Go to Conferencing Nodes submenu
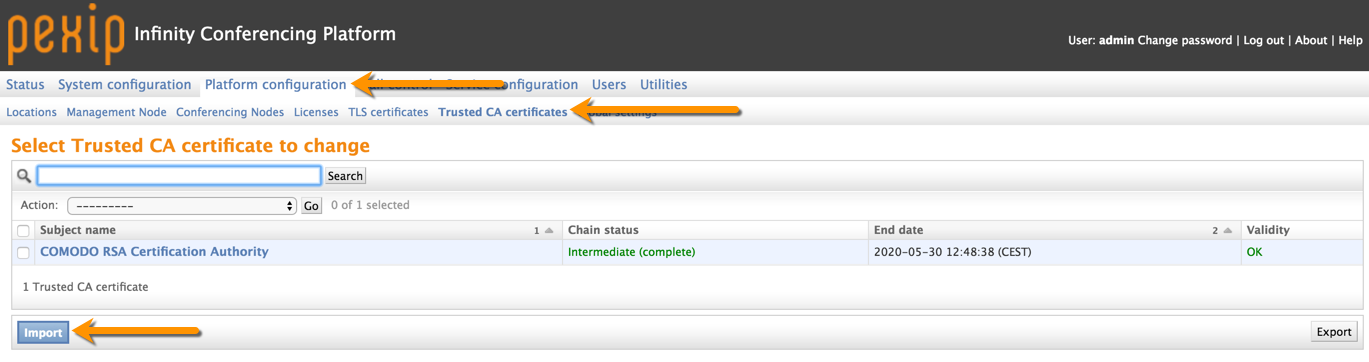This screenshot has height=362, width=1369. click(230, 112)
